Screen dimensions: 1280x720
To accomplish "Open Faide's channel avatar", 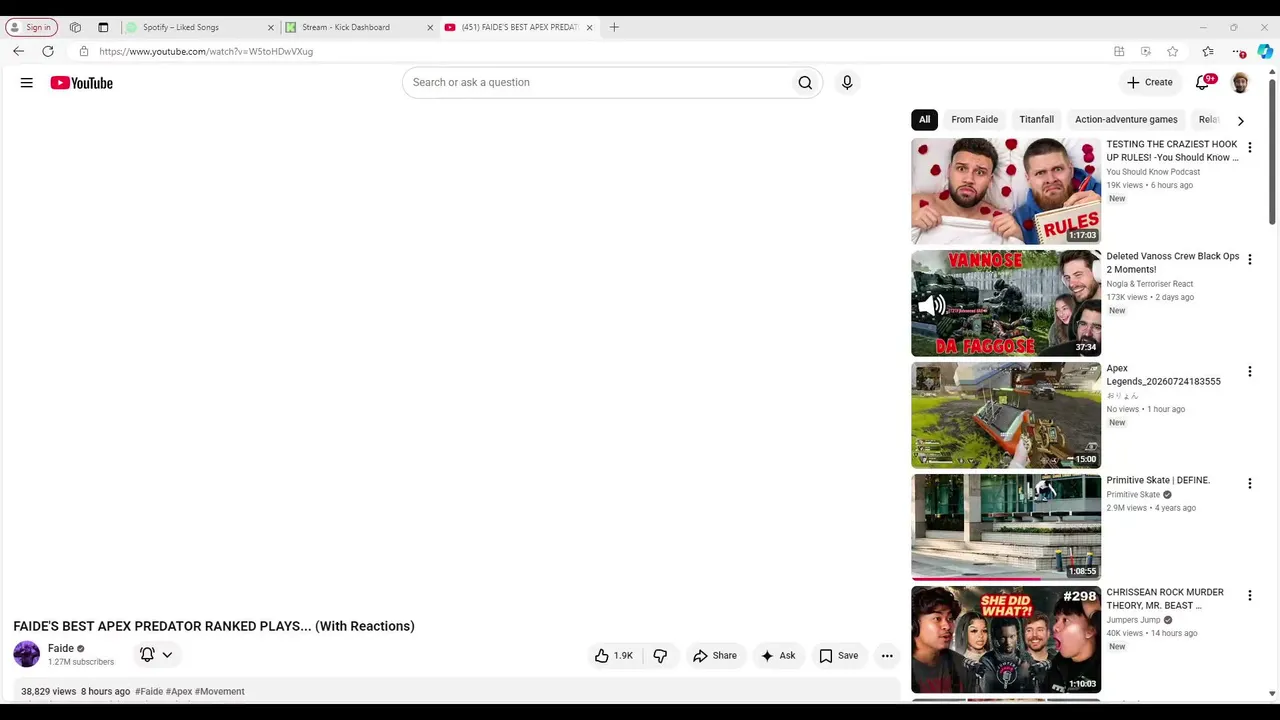I will point(27,655).
